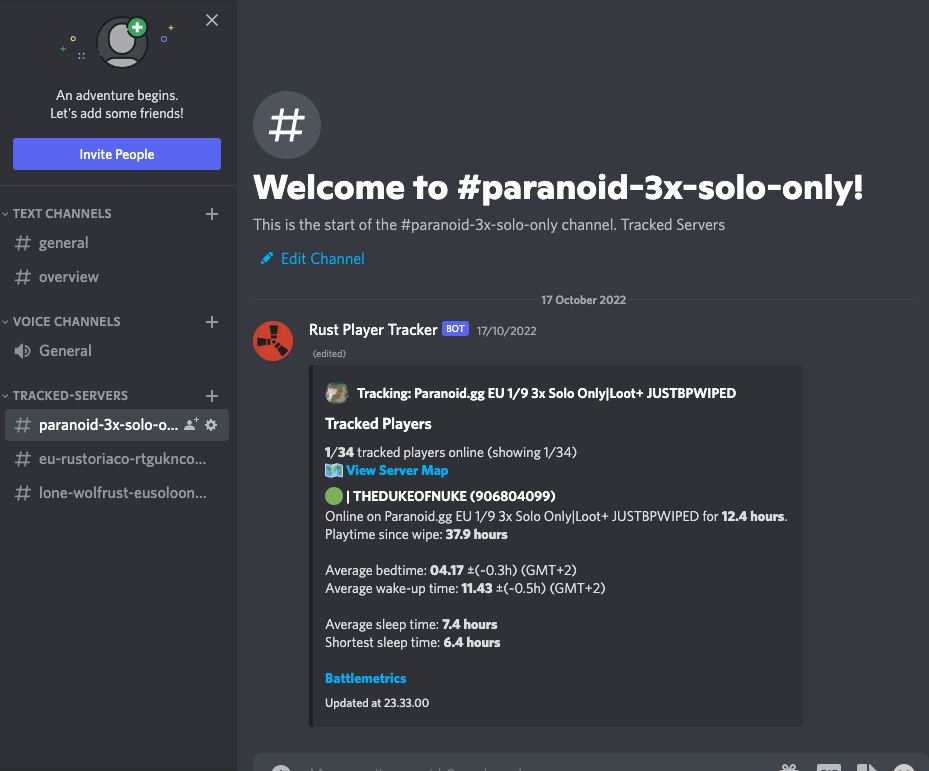Click the 17/10/2022 message timestamp
Viewport: 929px width, 771px height.
point(507,331)
